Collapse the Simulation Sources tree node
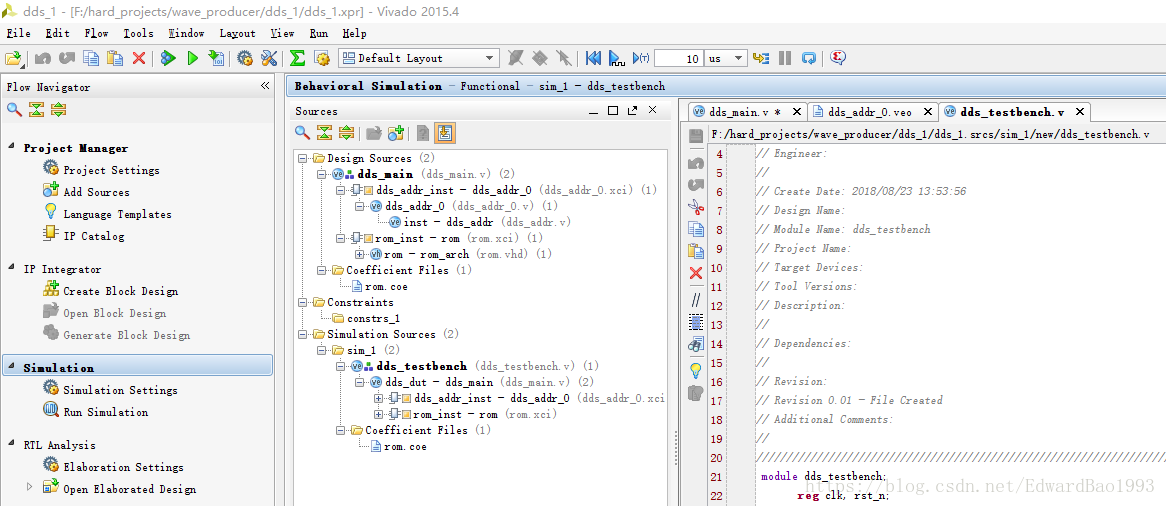 point(303,334)
